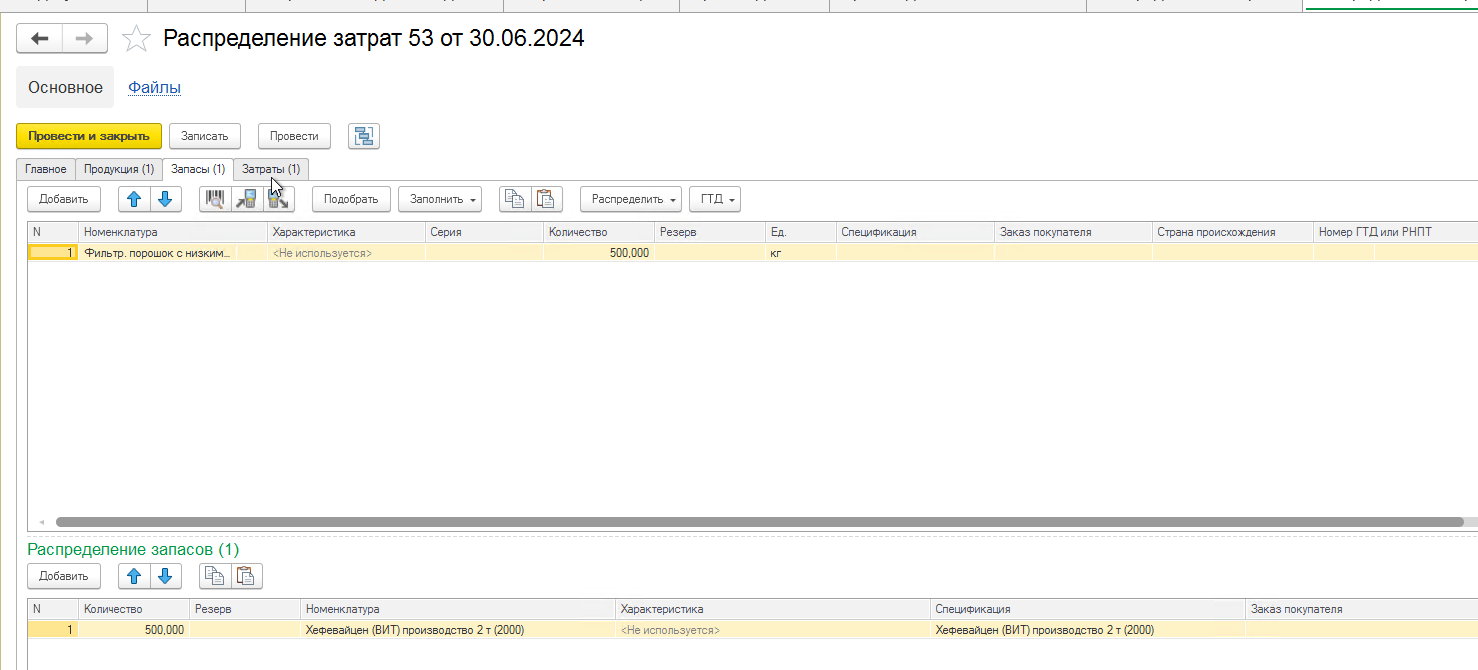Screen dimensions: 1478x670
Task: Click the Записать button
Action: pyautogui.click(x=205, y=136)
